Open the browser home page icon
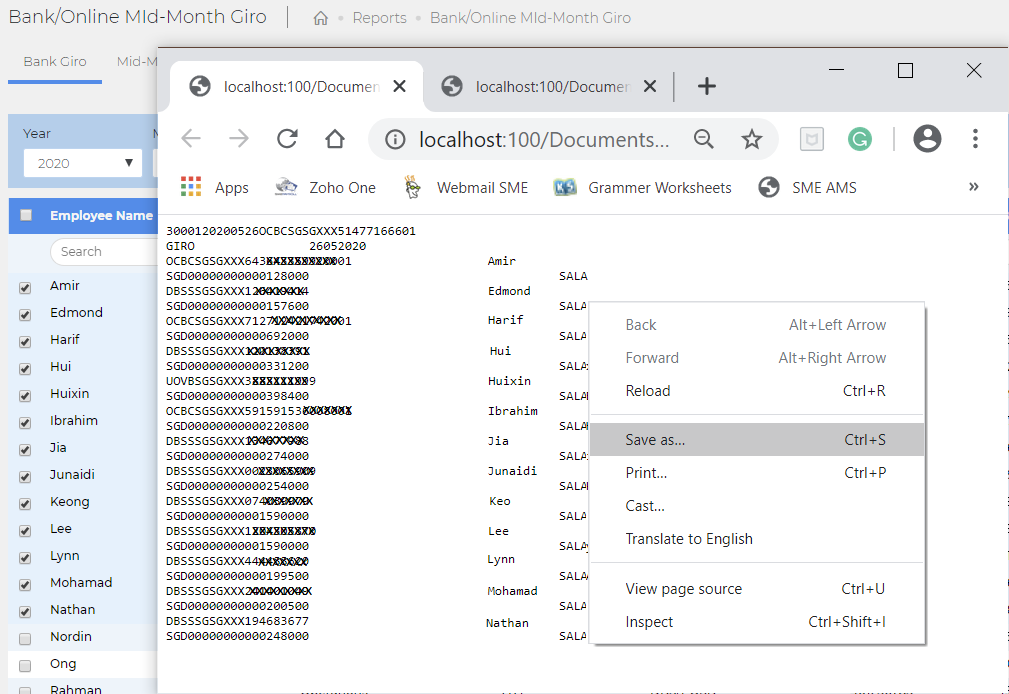1009x694 pixels. 335,138
